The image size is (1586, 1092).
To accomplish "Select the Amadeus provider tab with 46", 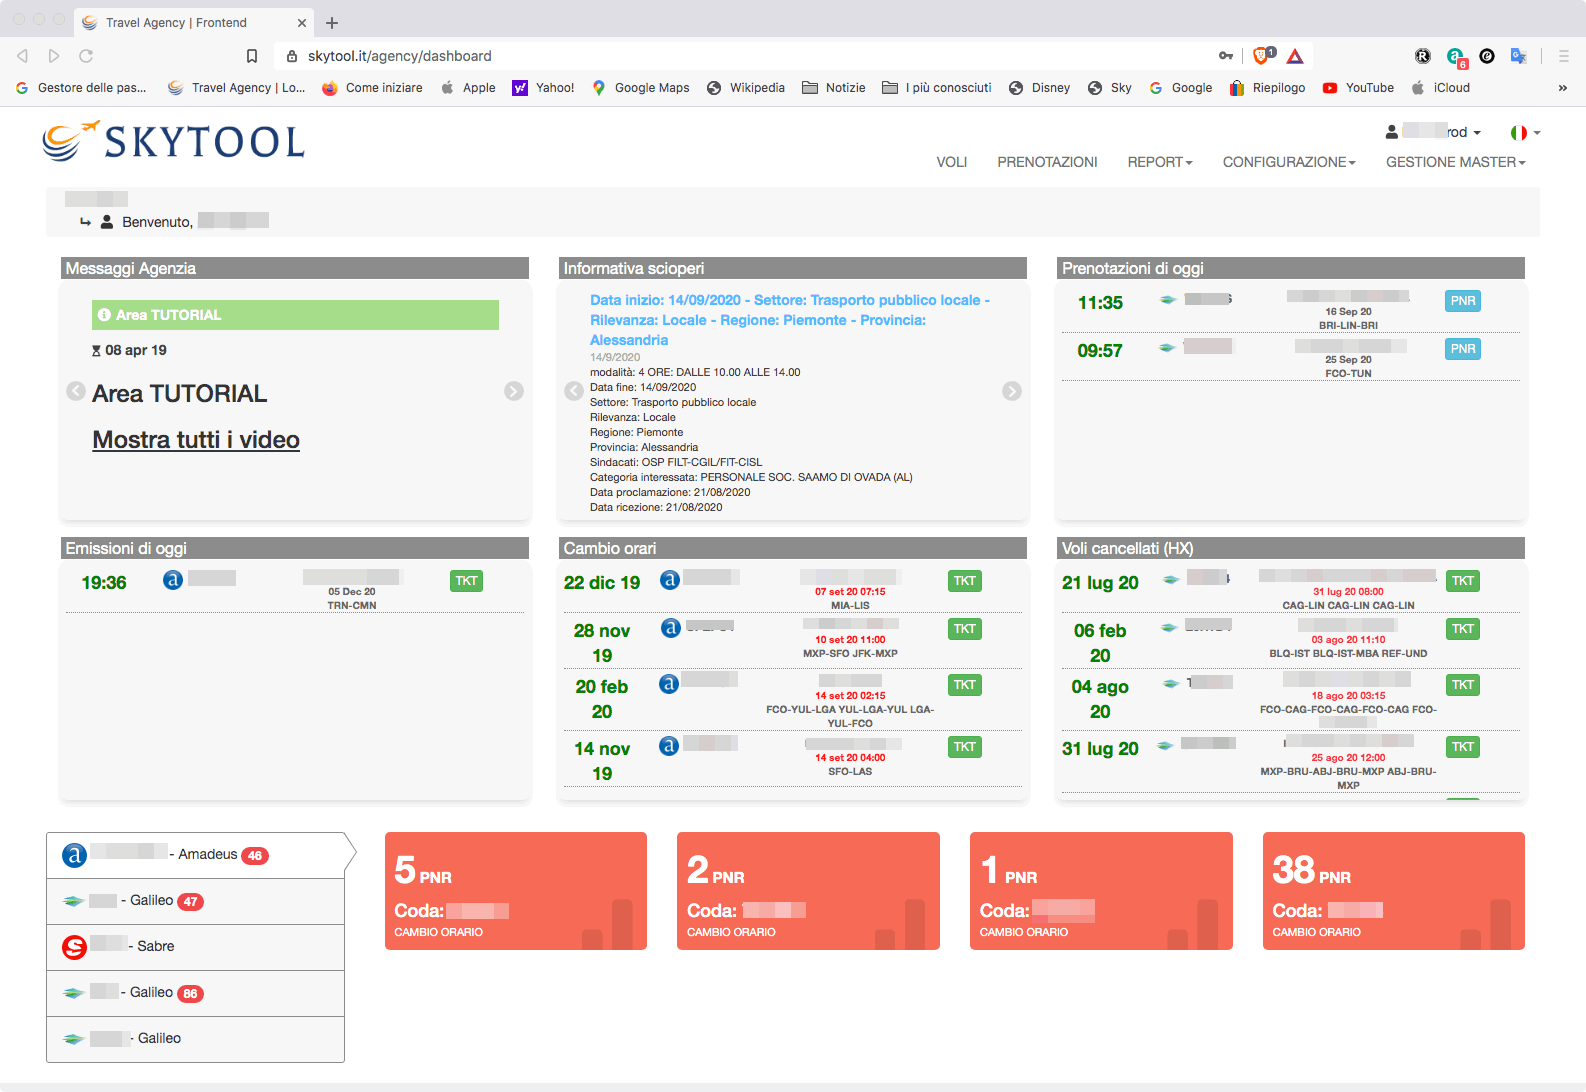I will click(196, 855).
